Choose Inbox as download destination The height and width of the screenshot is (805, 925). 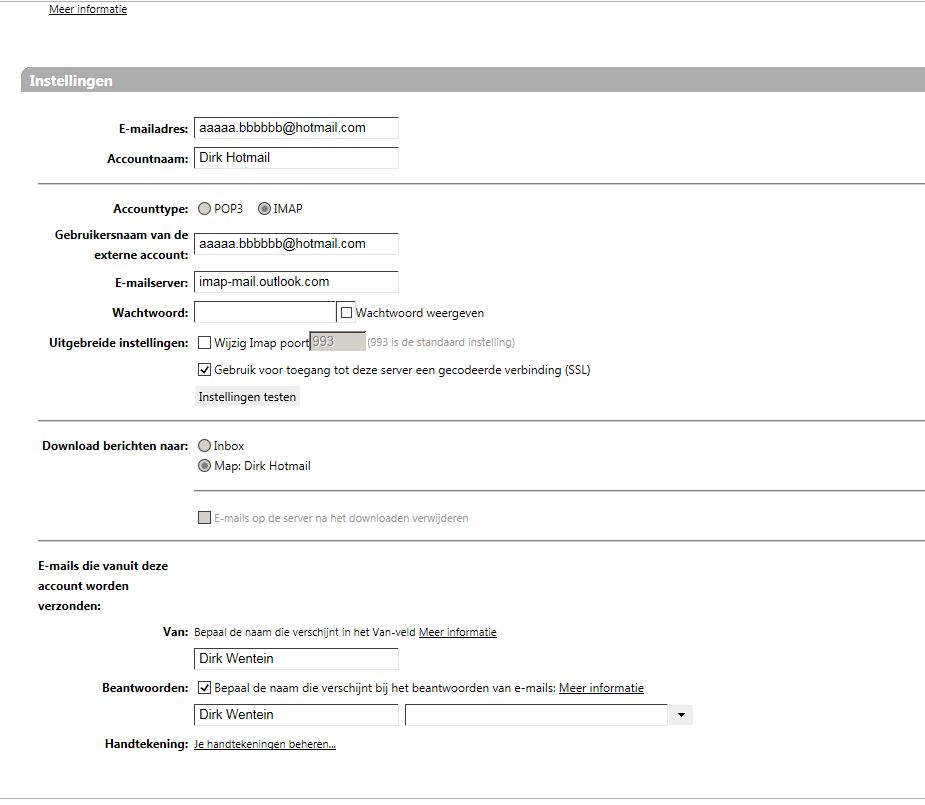coord(204,446)
